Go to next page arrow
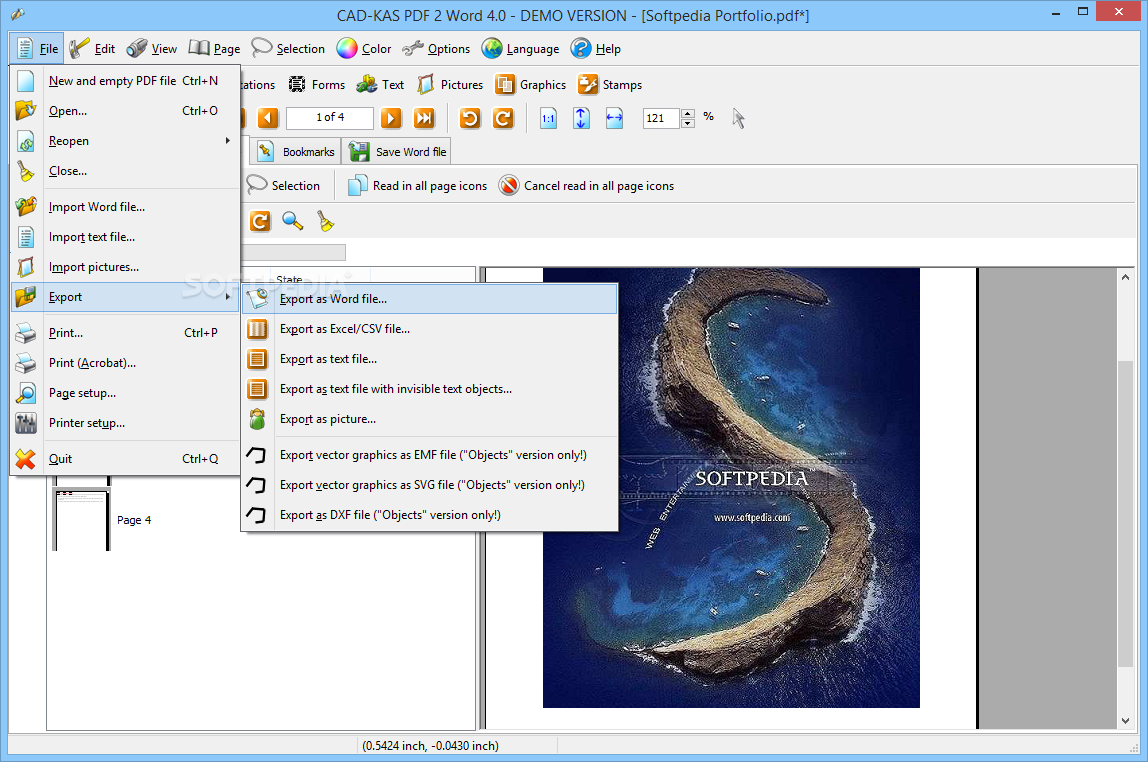This screenshot has width=1148, height=762. pos(391,118)
